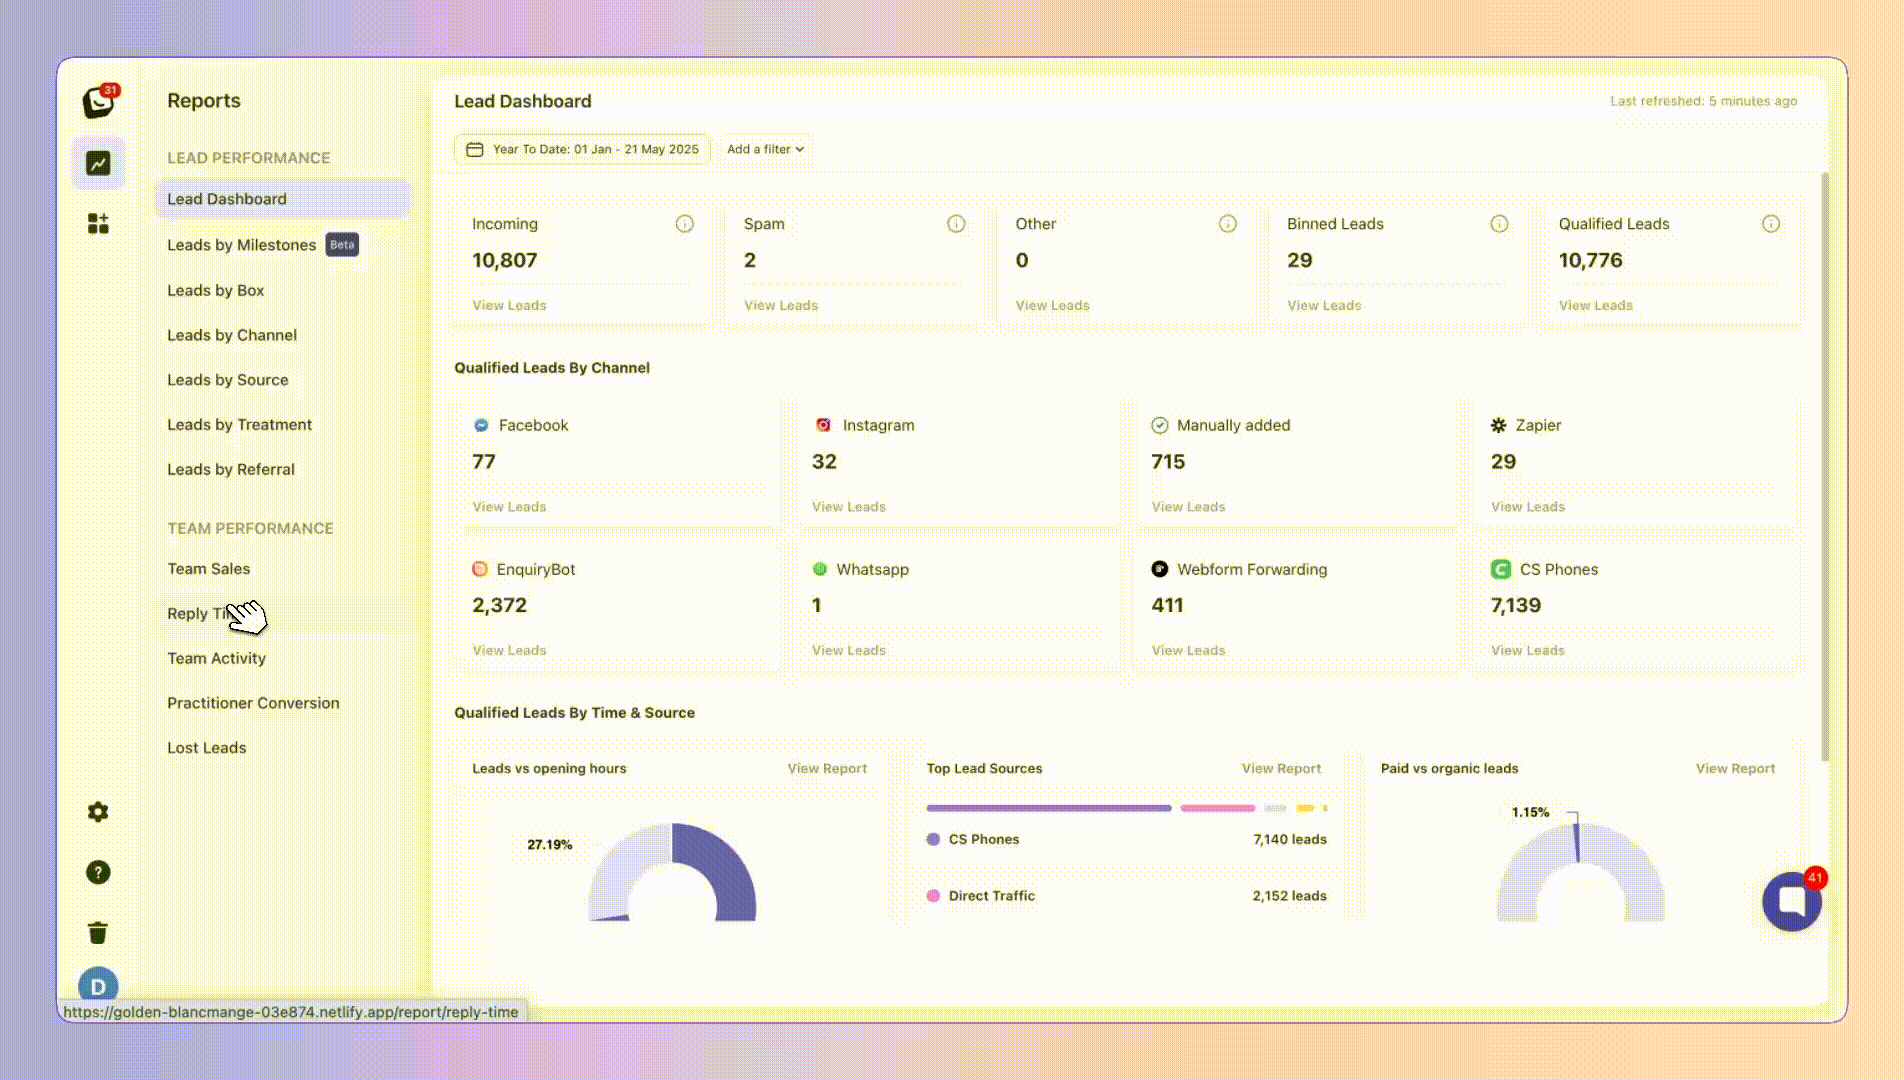Screen dimensions: 1904x1080
Task: Show info for Other card
Action: (x=1228, y=224)
